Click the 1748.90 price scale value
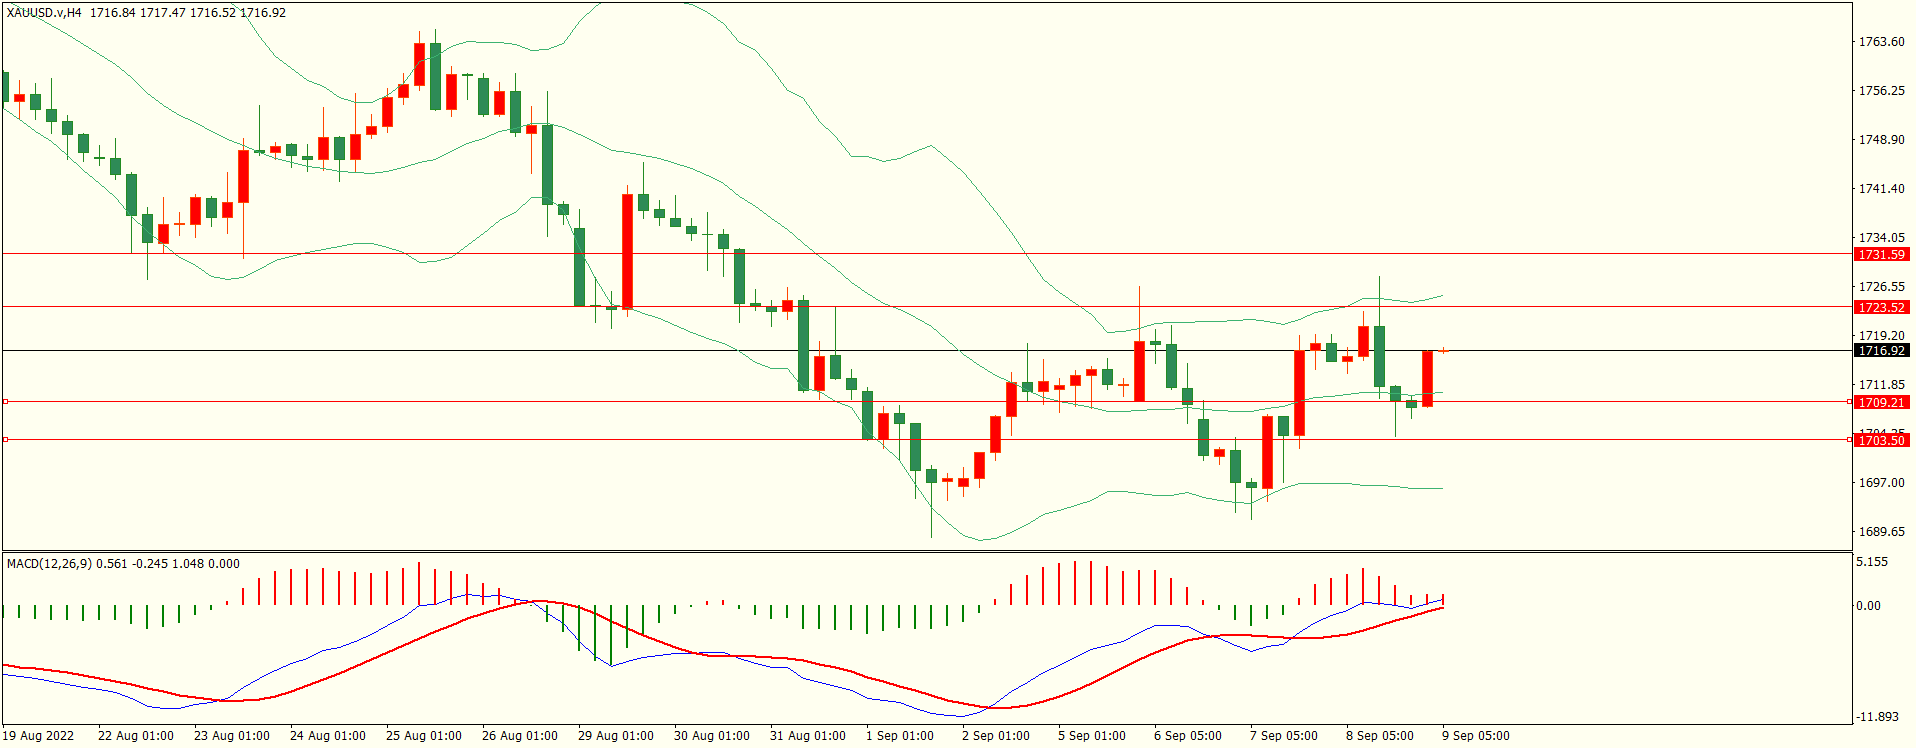 click(x=1881, y=140)
